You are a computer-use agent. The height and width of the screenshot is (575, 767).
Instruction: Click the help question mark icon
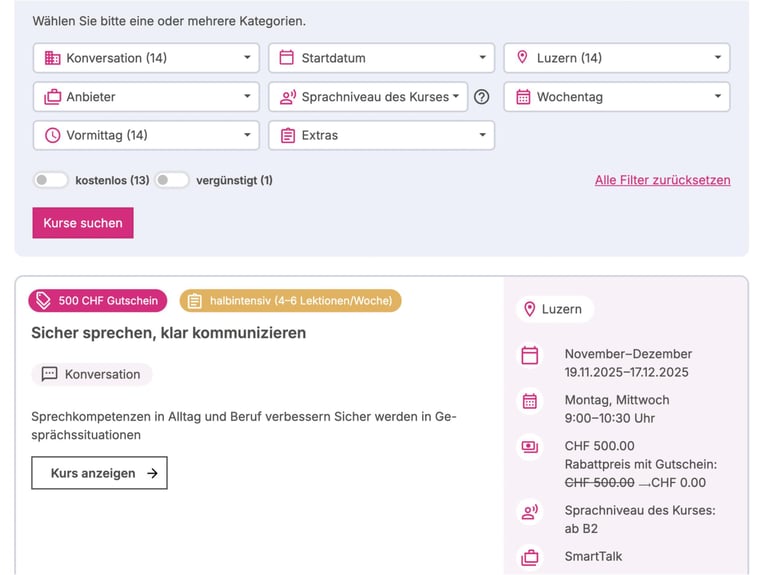tap(482, 97)
